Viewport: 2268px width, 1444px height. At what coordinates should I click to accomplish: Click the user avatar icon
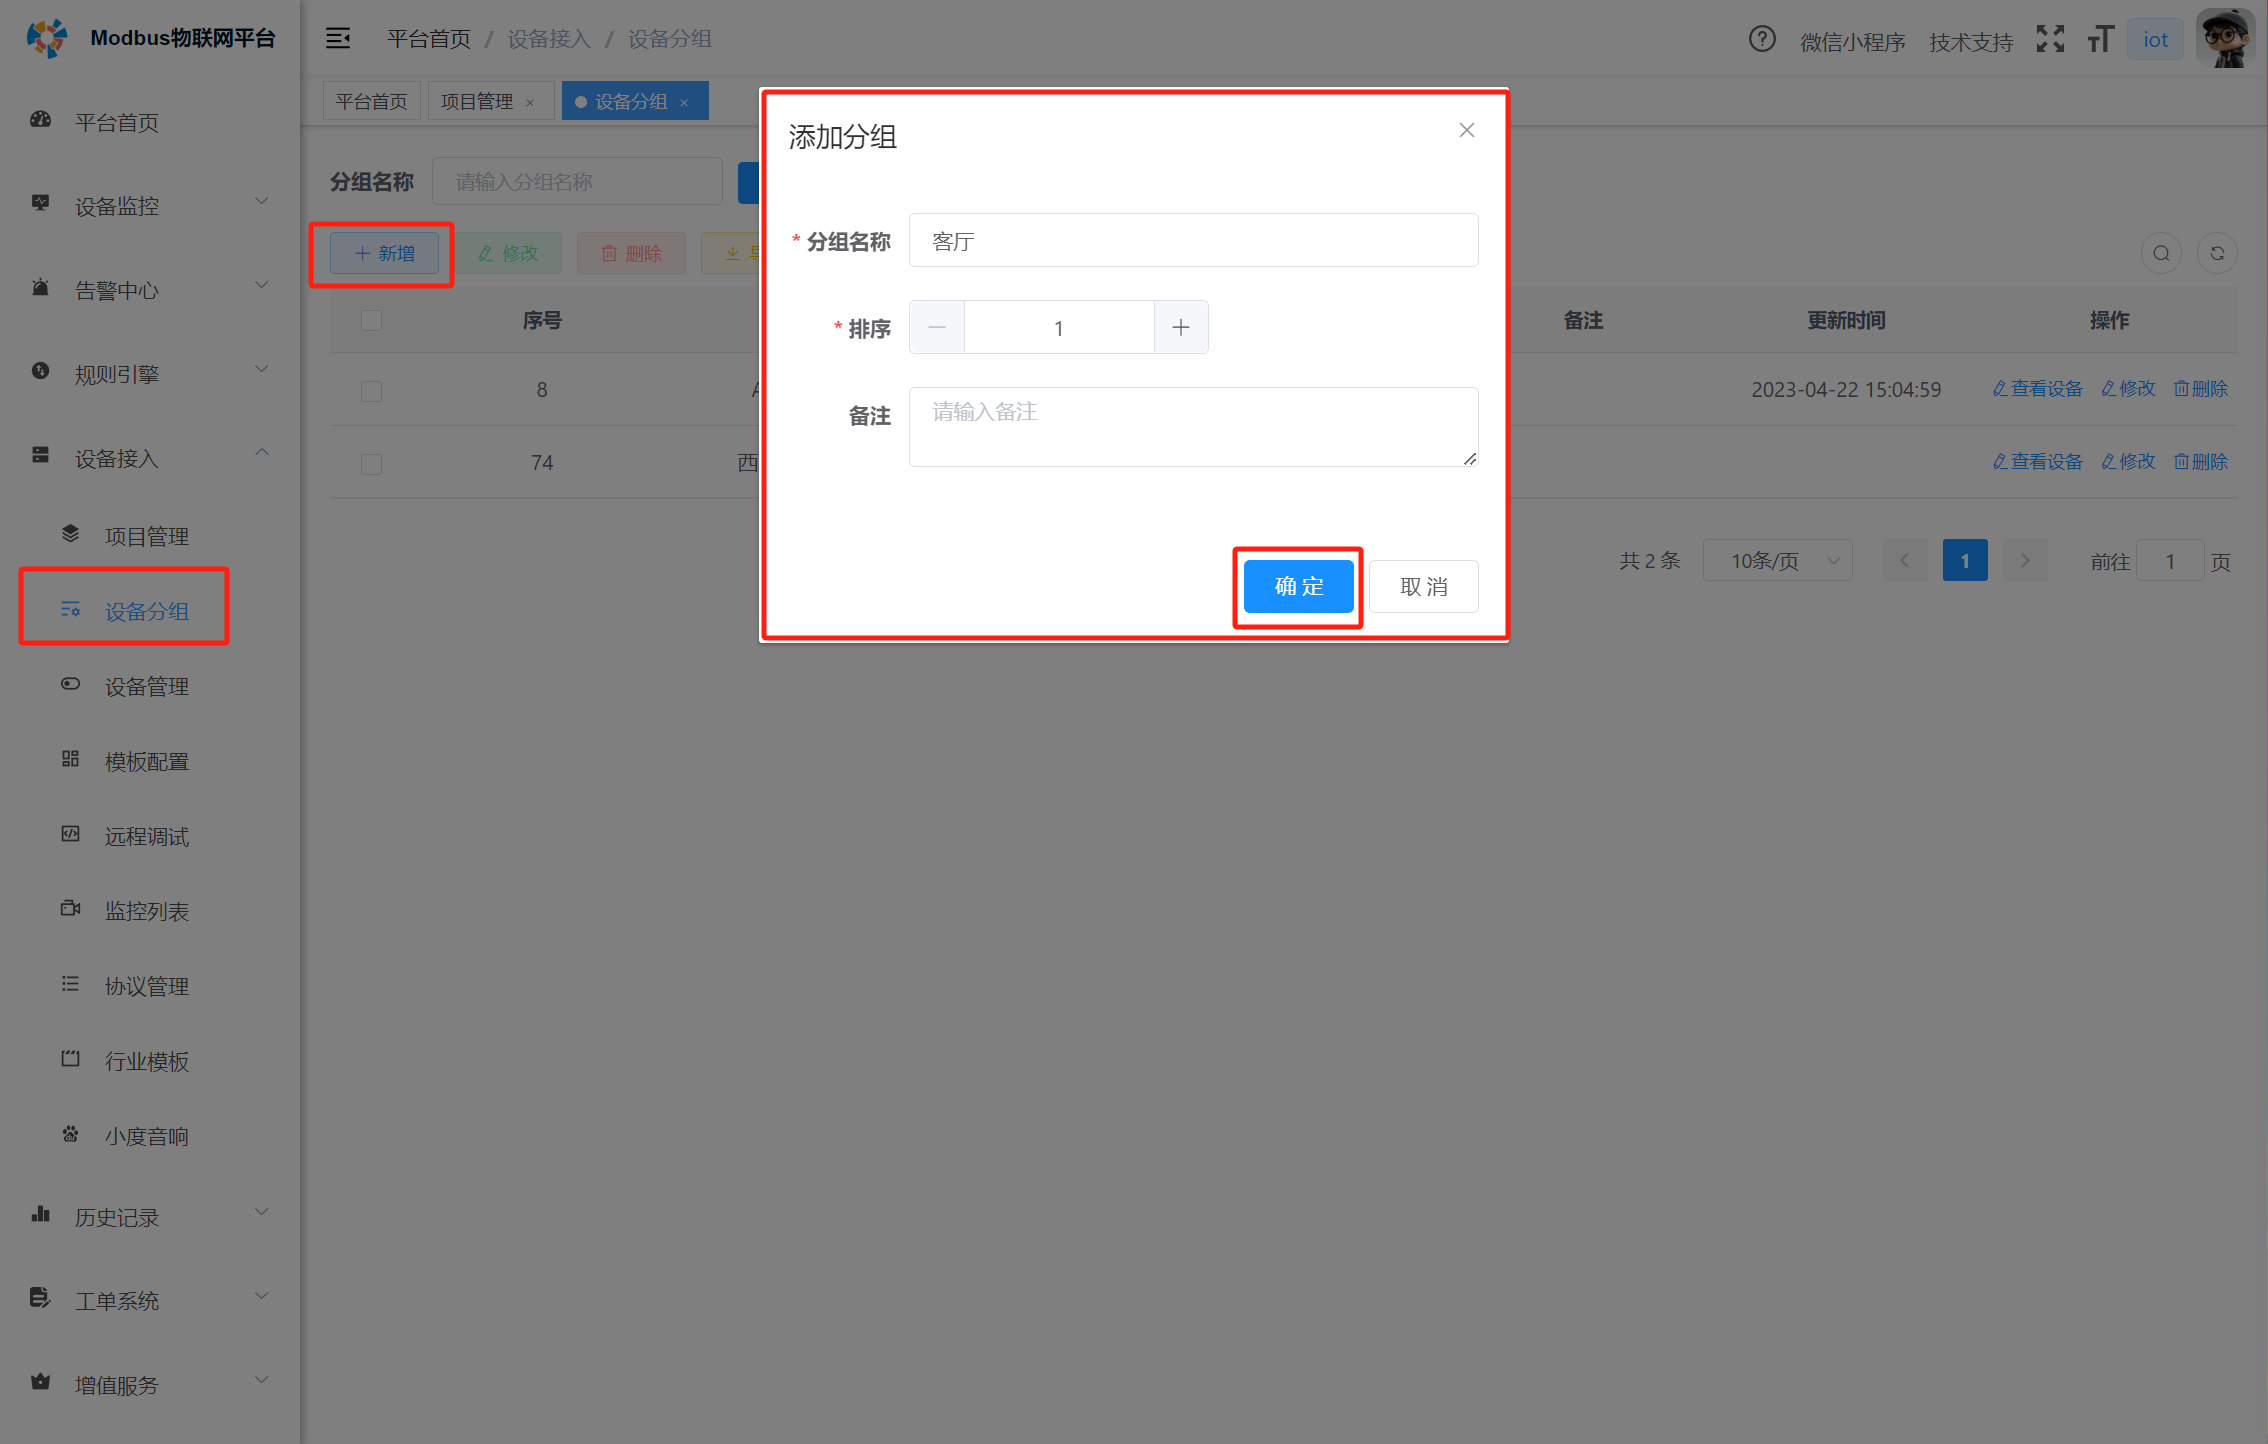tap(2226, 39)
